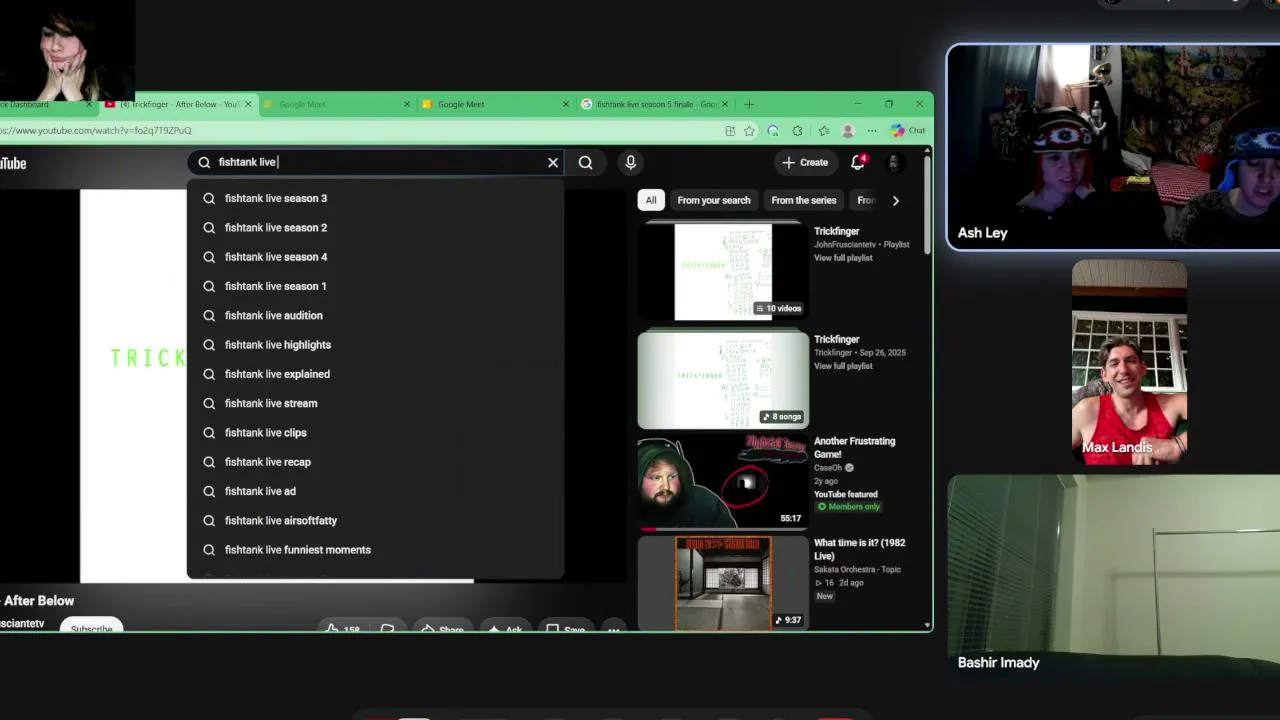1280x720 pixels.
Task: Open YouTube notifications bell
Action: (858, 162)
